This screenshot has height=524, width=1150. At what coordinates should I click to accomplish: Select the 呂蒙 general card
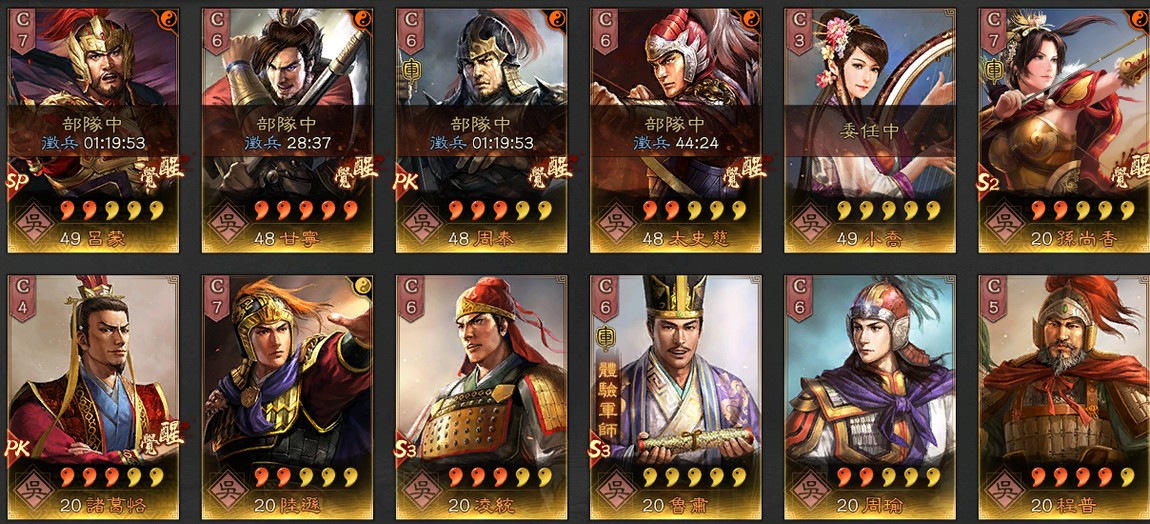click(93, 131)
